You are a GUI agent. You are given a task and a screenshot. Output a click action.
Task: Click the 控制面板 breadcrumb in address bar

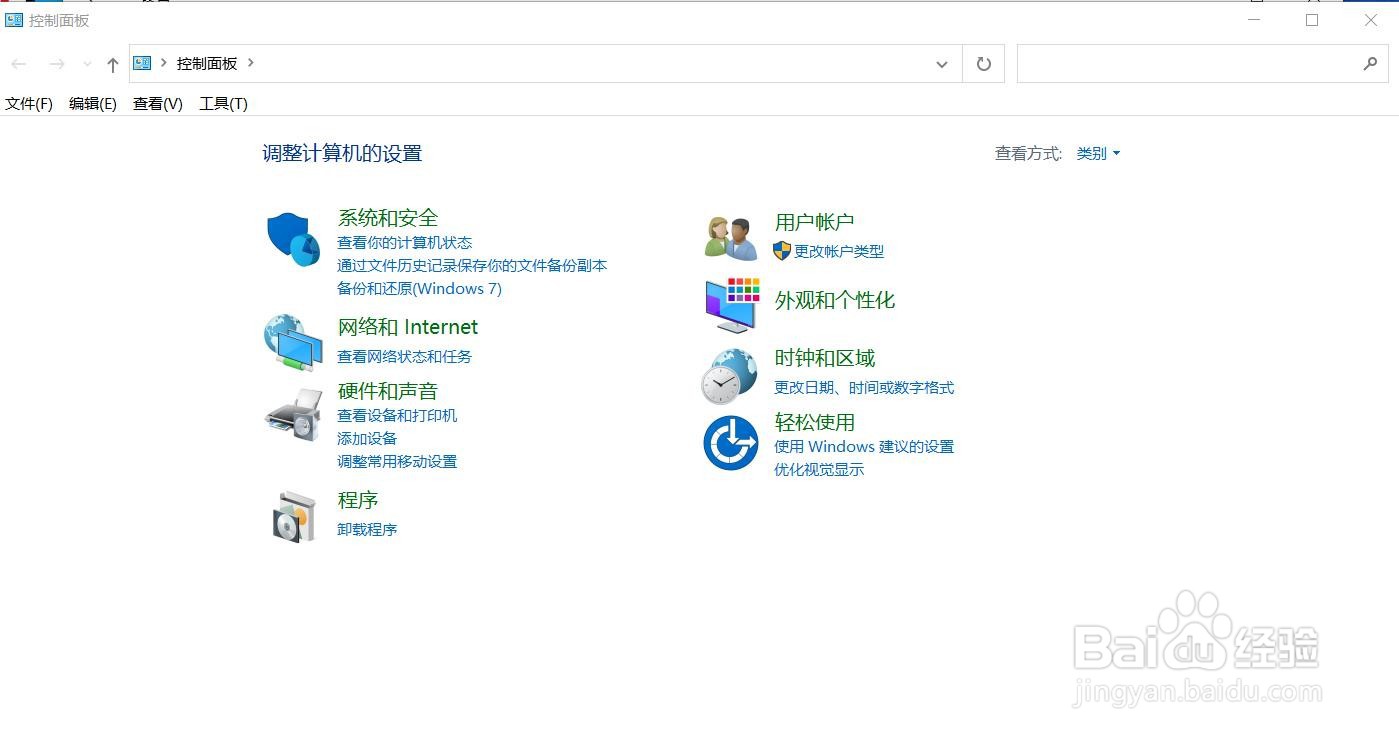coord(207,63)
